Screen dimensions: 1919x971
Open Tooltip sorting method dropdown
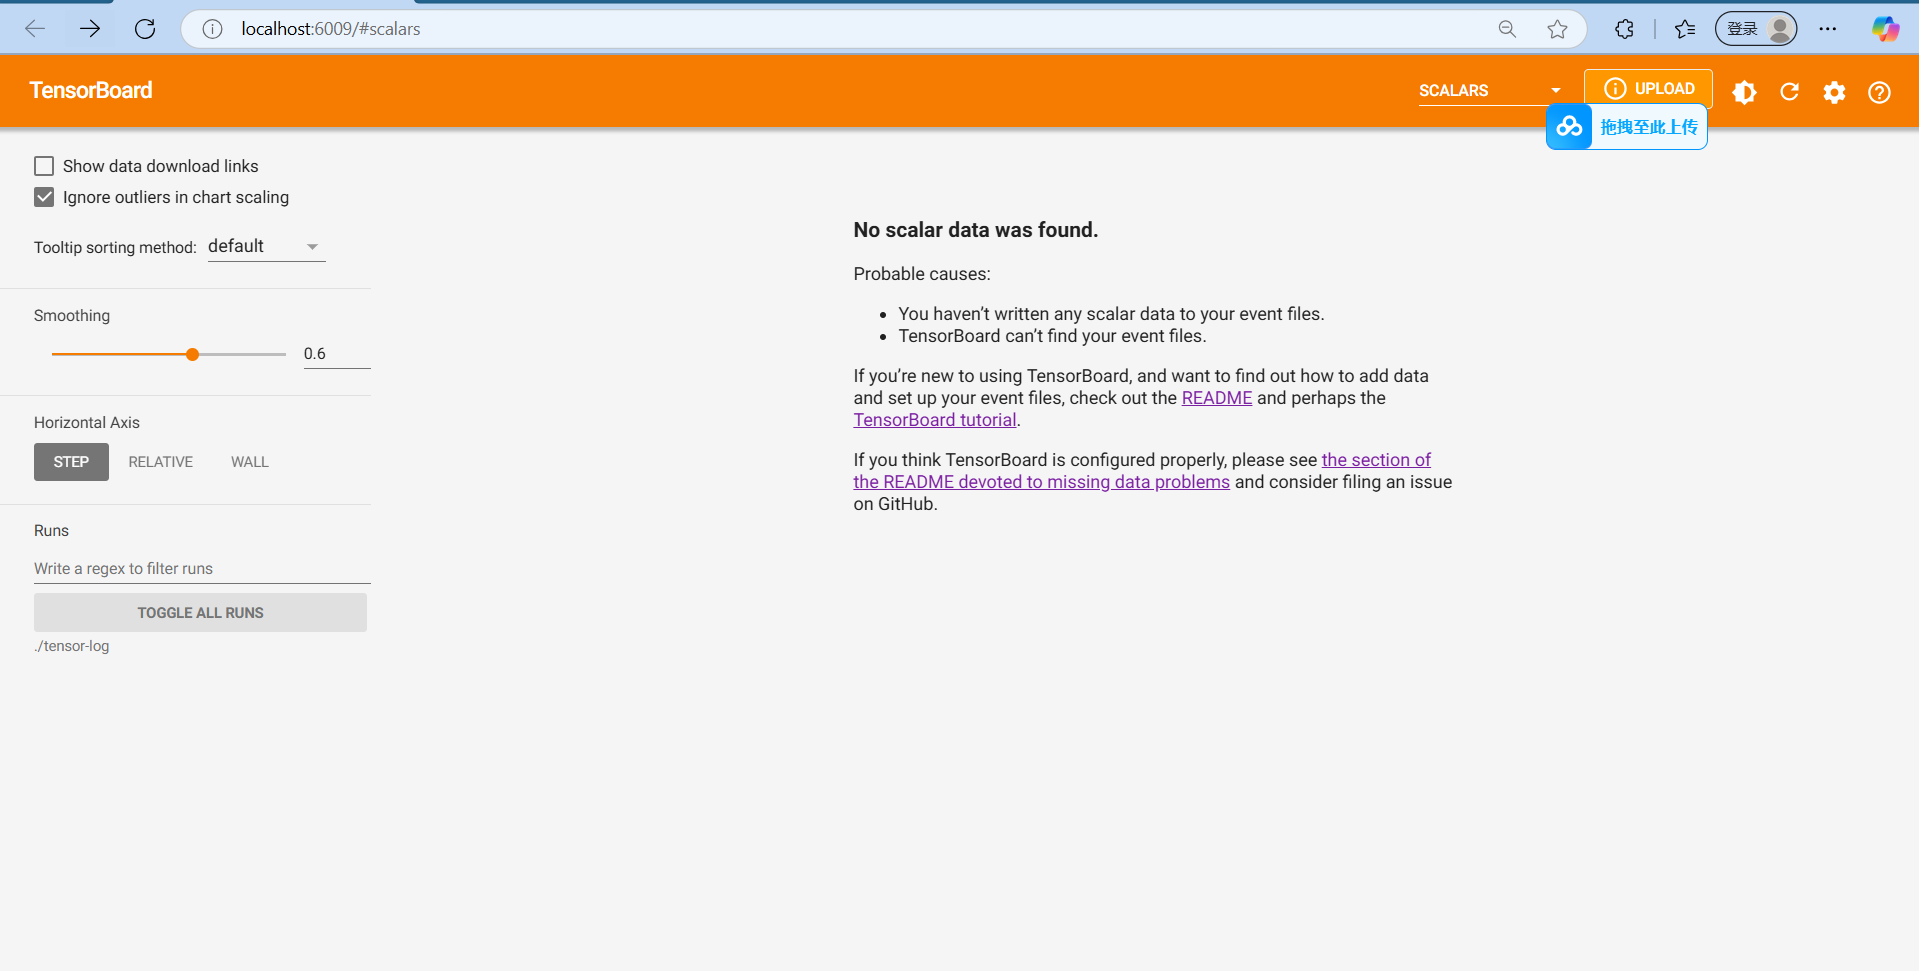click(x=266, y=247)
